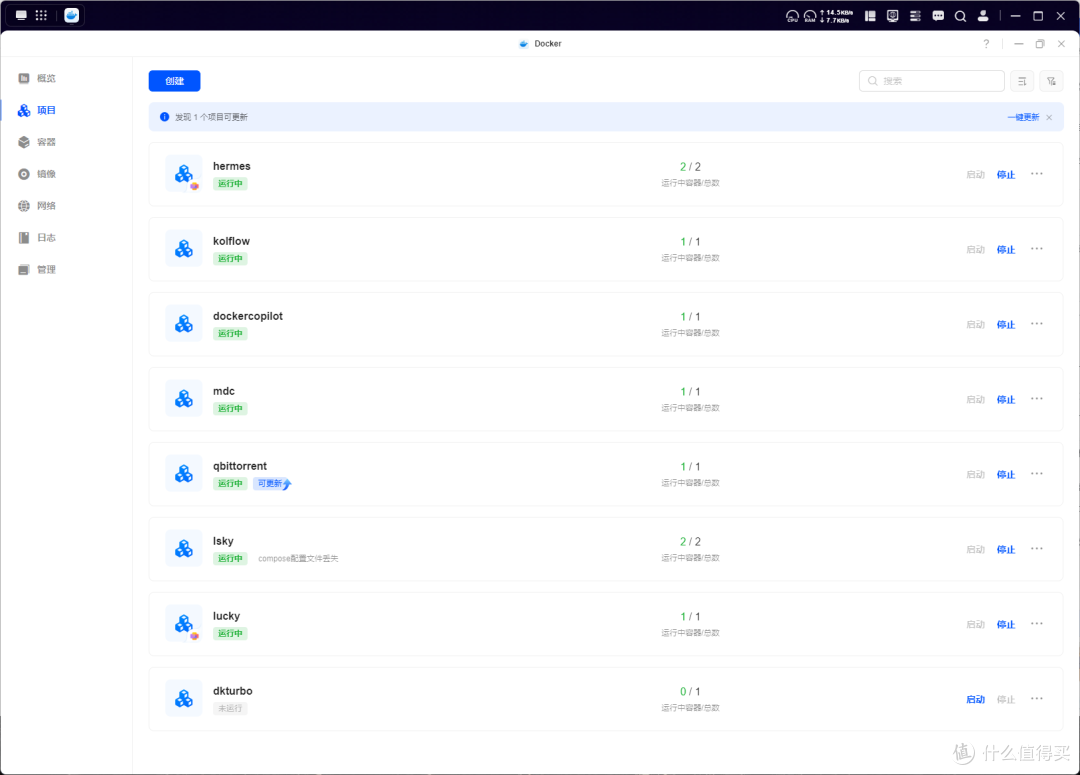Click the RAM gauge indicator
Screen dimensions: 1080x775
(810, 16)
